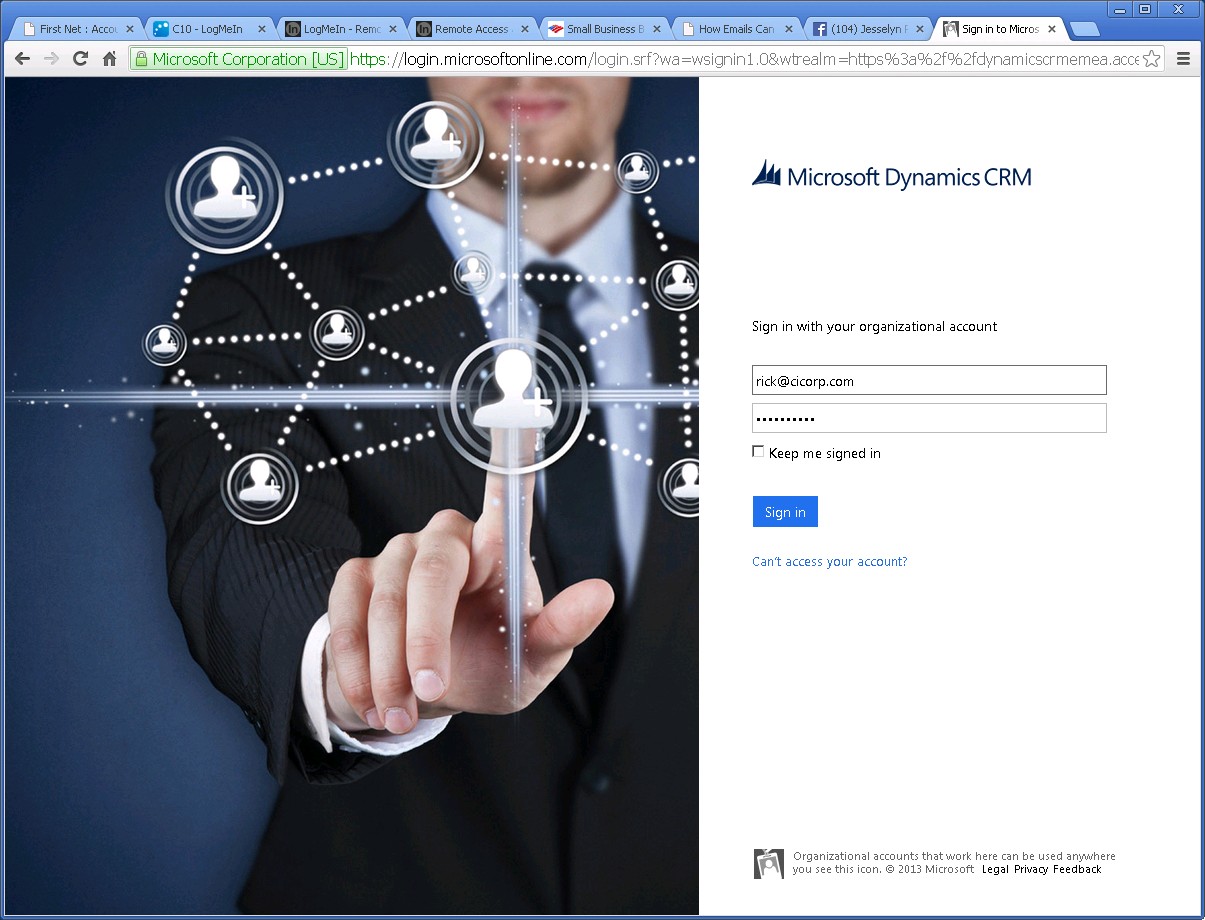Viewport: 1205px width, 920px height.
Task: Click the Microsoft Corporation [US] security badge
Action: point(239,59)
